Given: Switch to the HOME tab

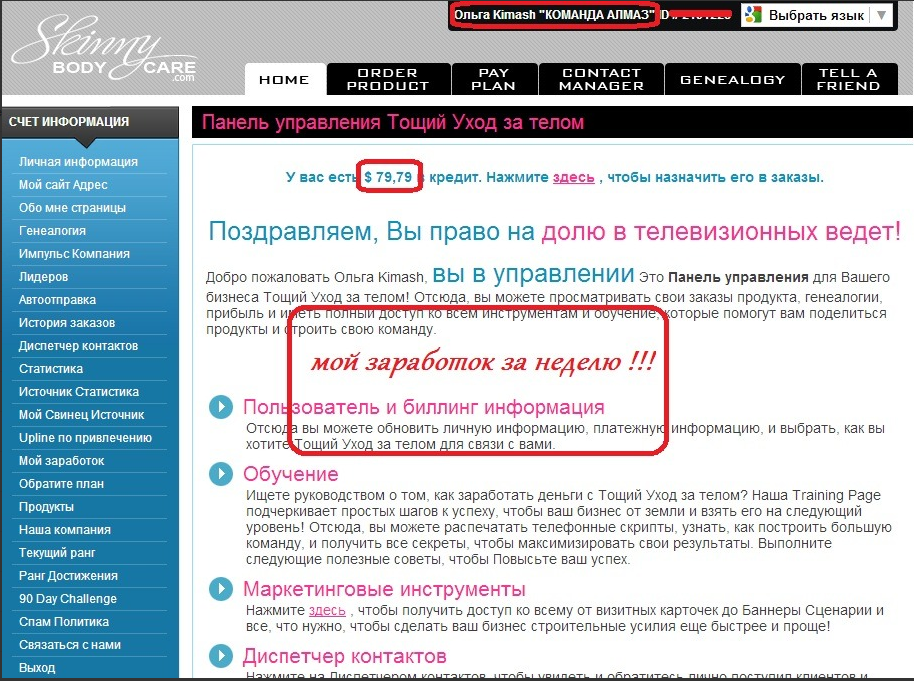Looking at the screenshot, I should click(x=284, y=79).
